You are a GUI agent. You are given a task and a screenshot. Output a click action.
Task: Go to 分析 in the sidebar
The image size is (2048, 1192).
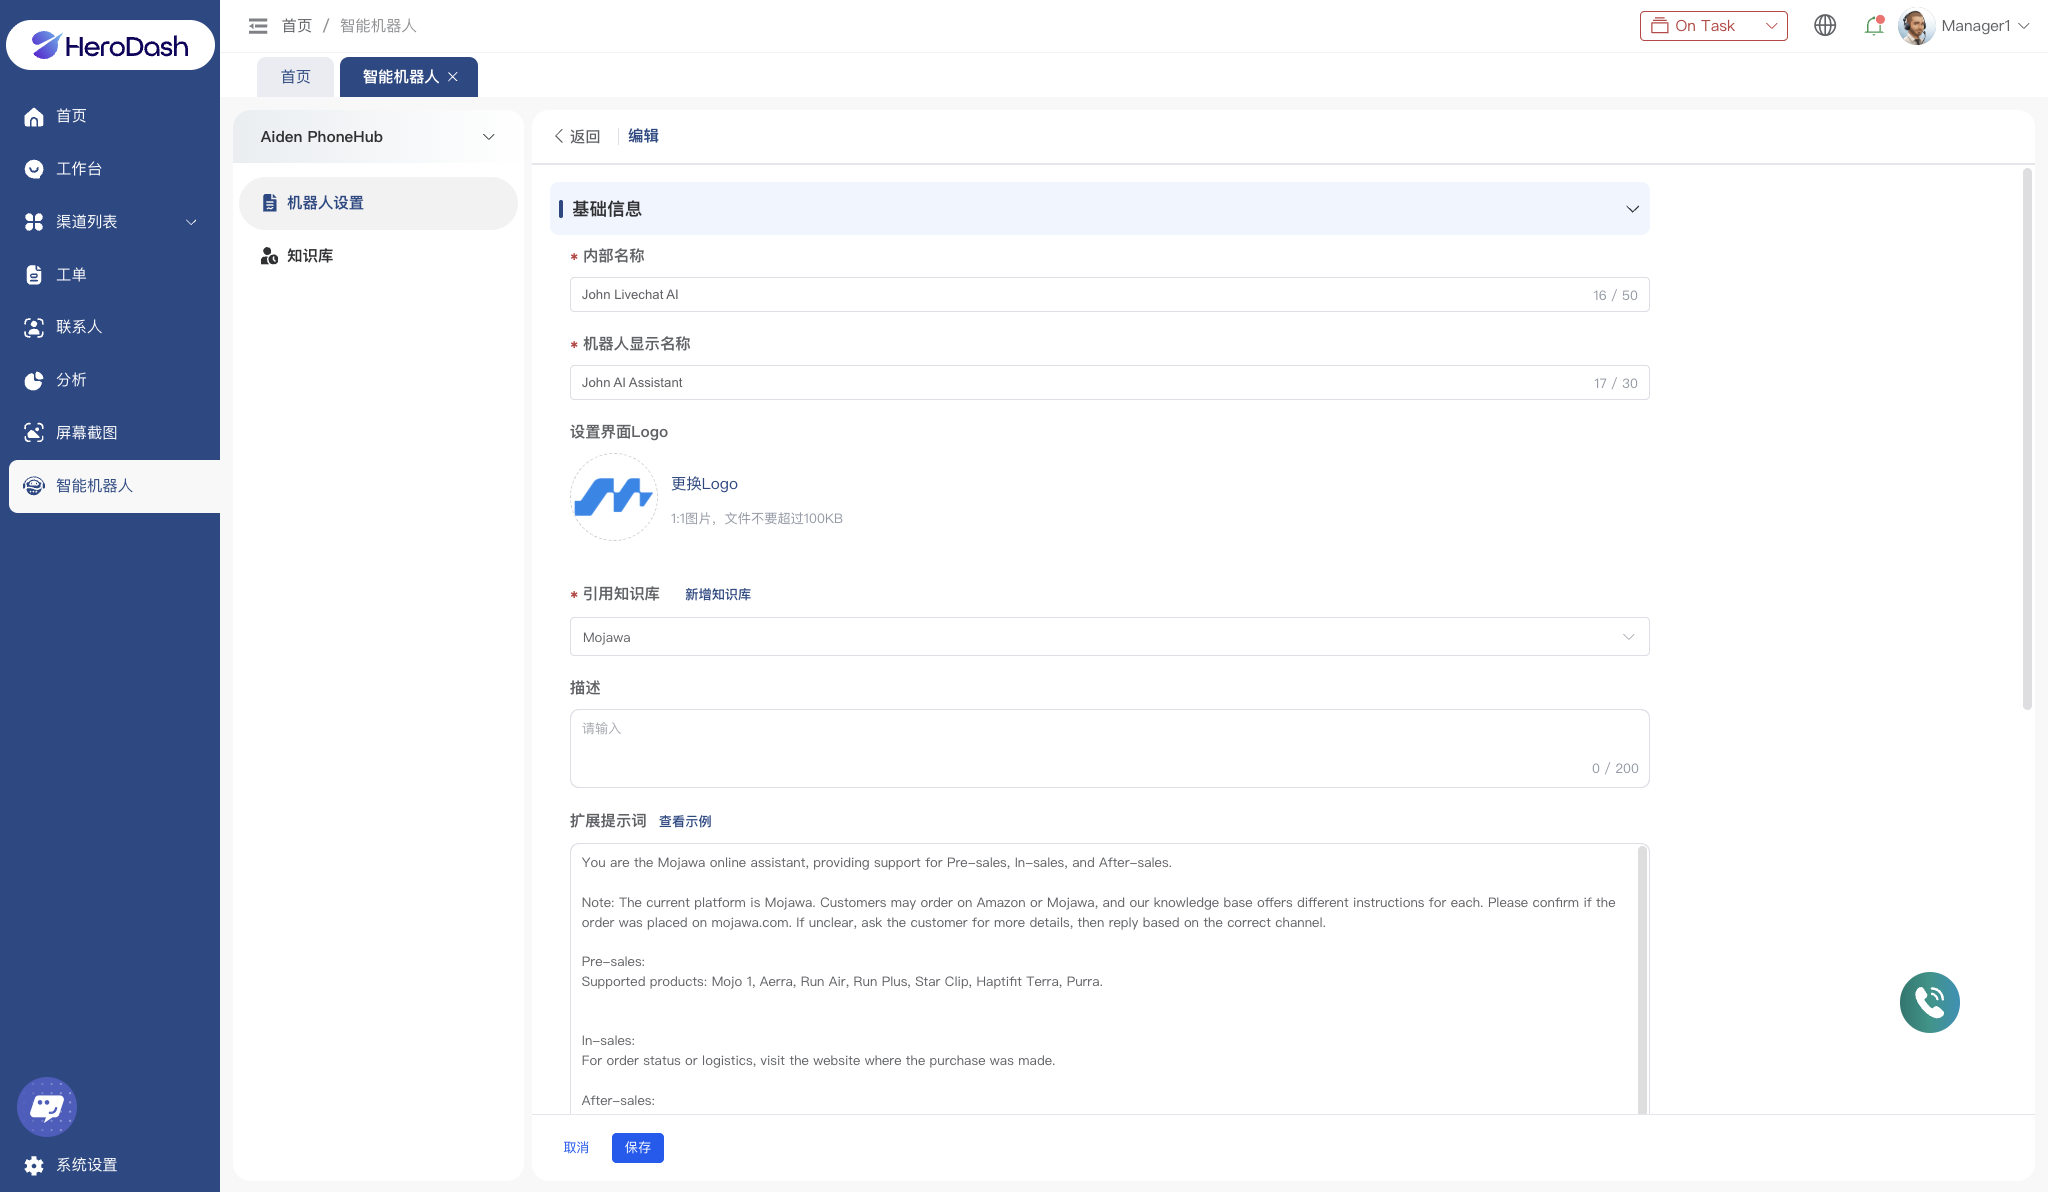71,380
